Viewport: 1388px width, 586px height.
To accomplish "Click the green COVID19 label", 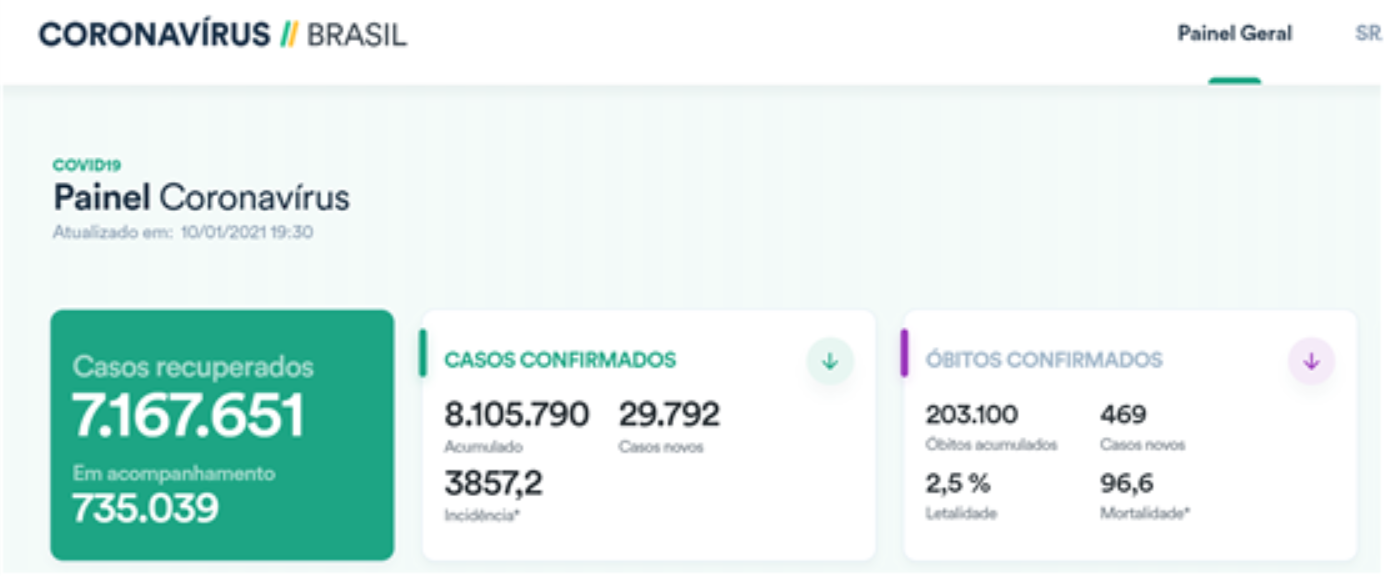I will pyautogui.click(x=87, y=165).
